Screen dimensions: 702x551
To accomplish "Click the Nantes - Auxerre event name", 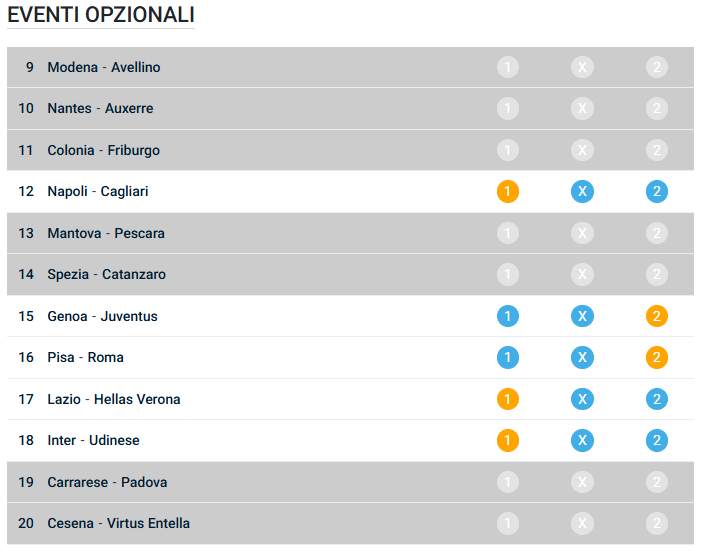I will 100,108.
